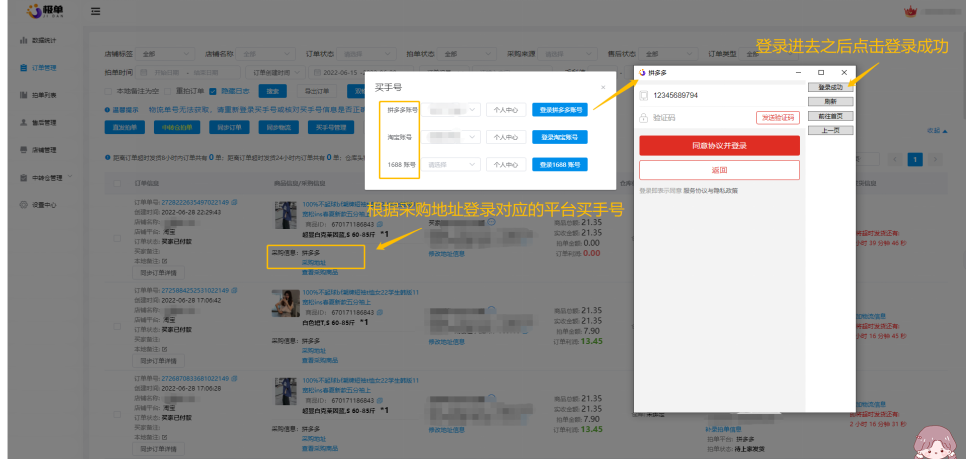
Task: Click the 登录淘宝账号 button
Action: coord(559,137)
